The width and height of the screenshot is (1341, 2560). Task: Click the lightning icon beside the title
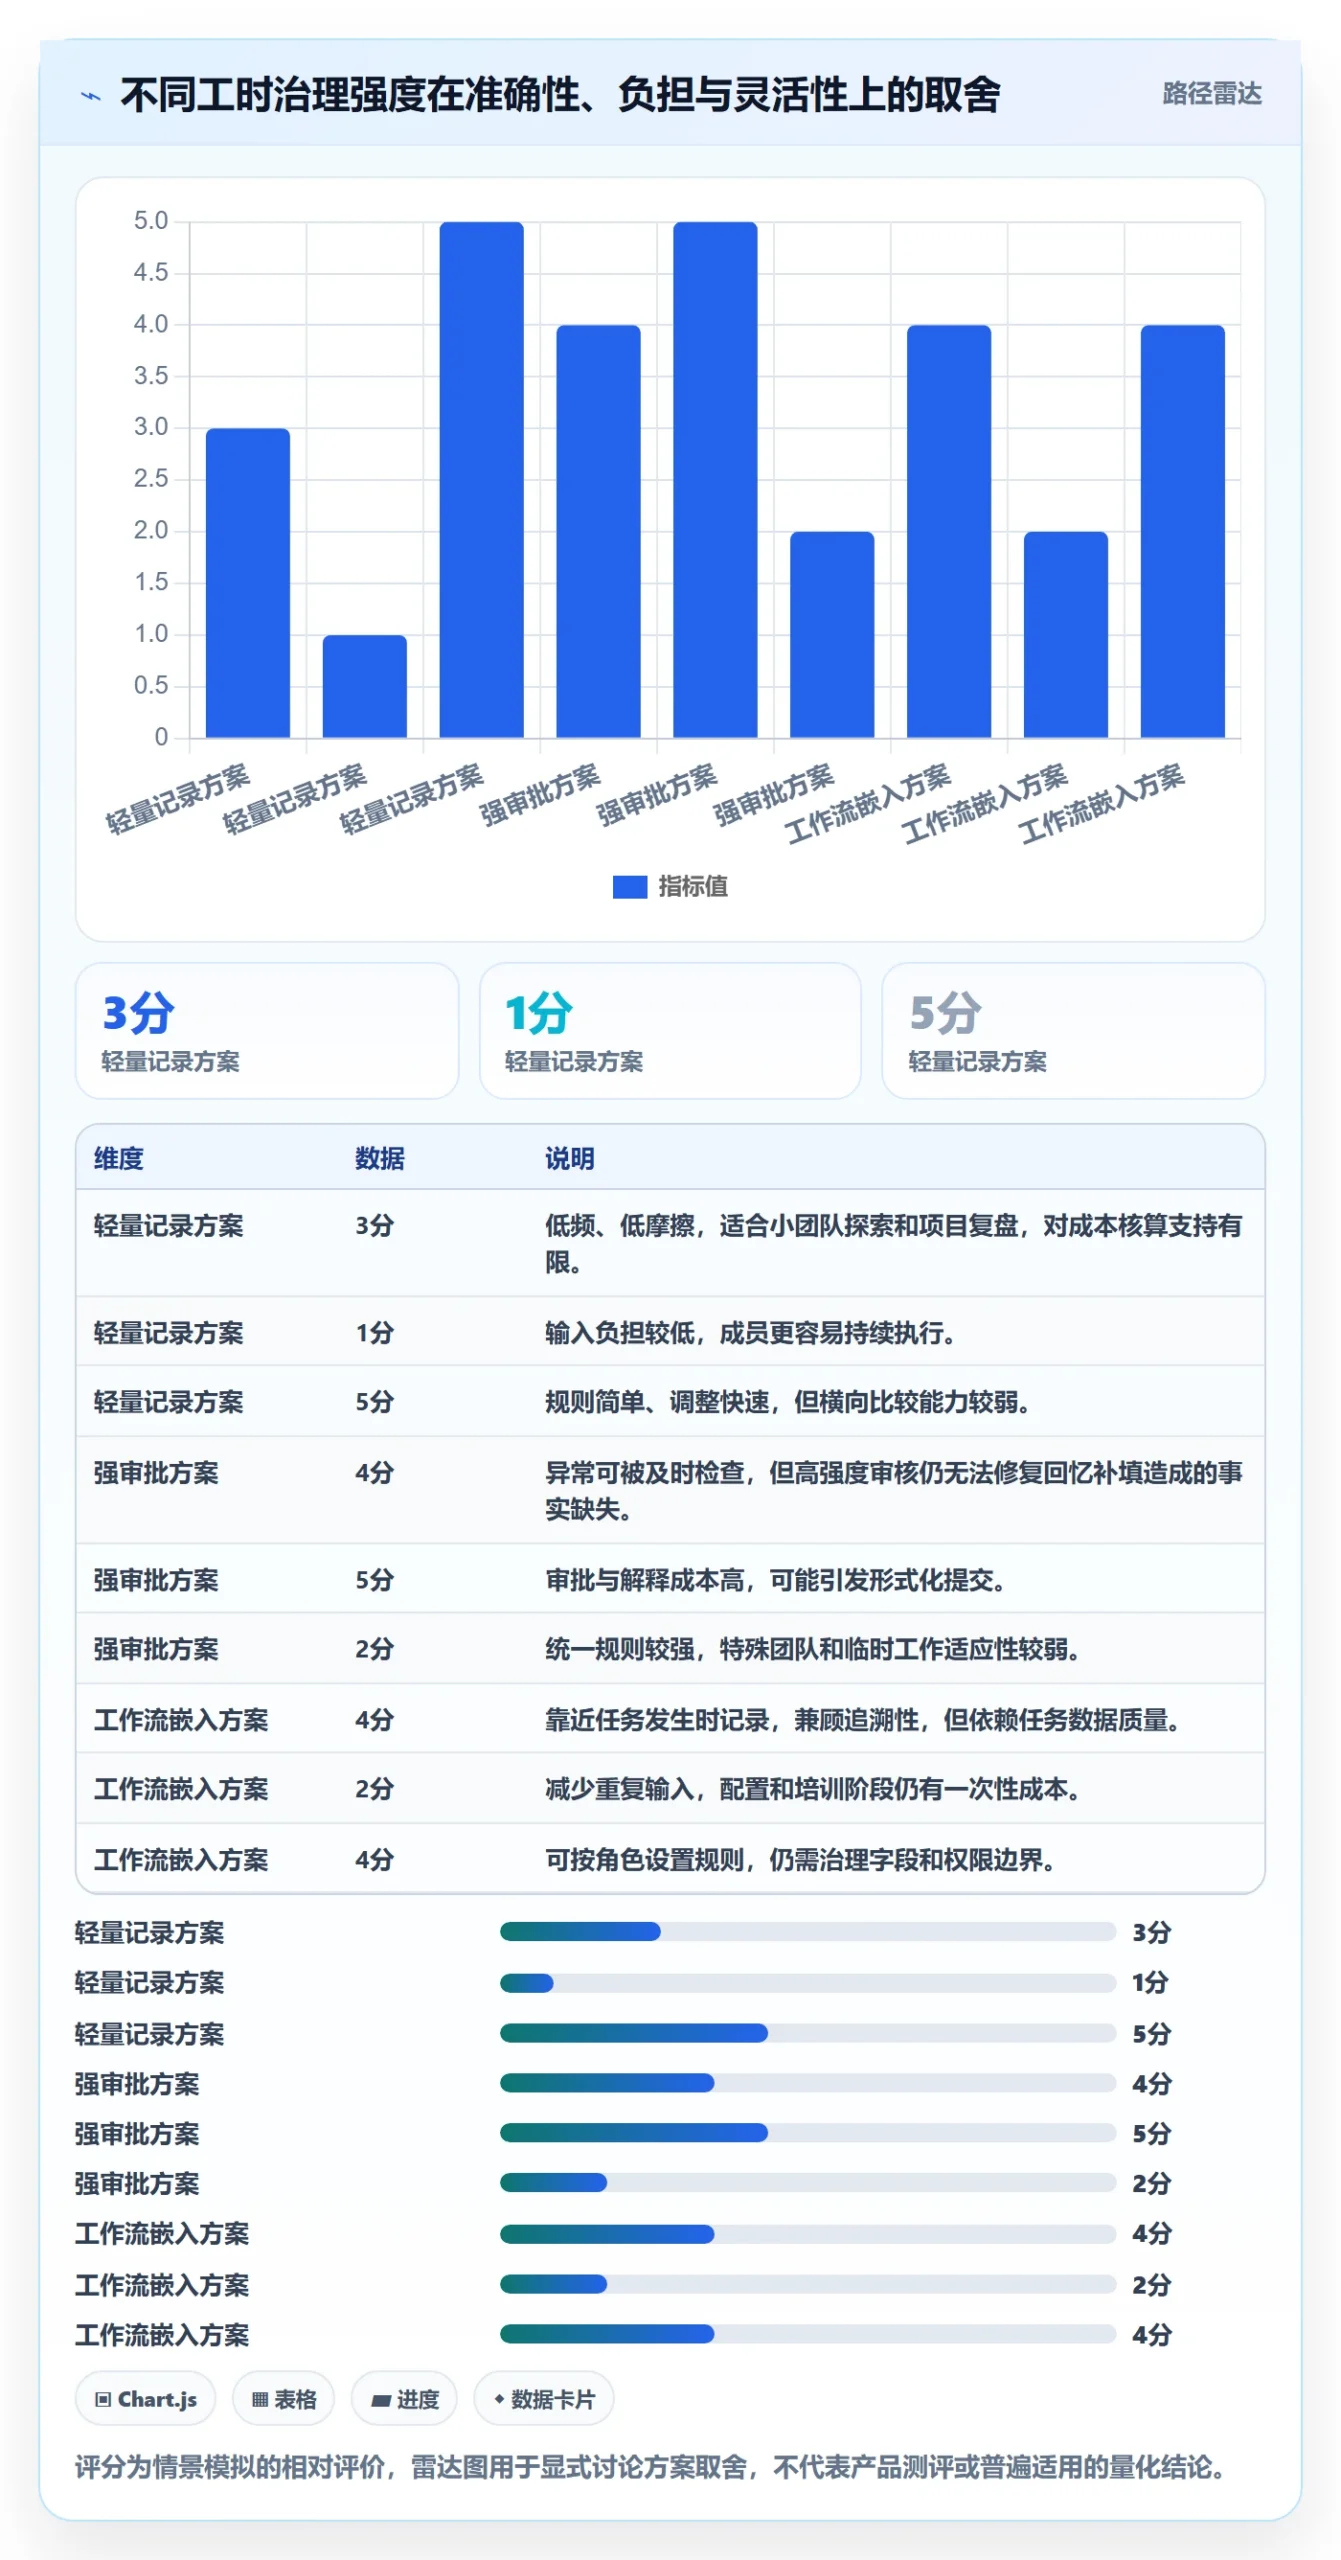[91, 96]
